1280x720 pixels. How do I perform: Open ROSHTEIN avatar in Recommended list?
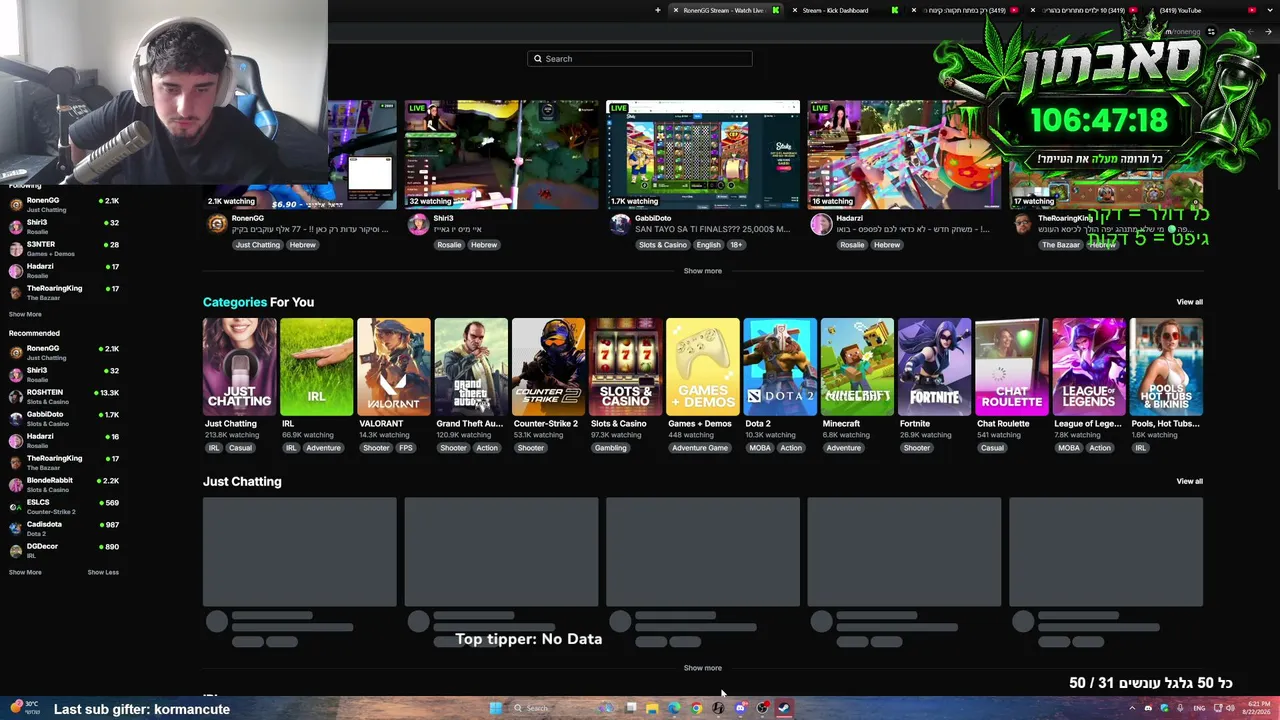pos(16,397)
